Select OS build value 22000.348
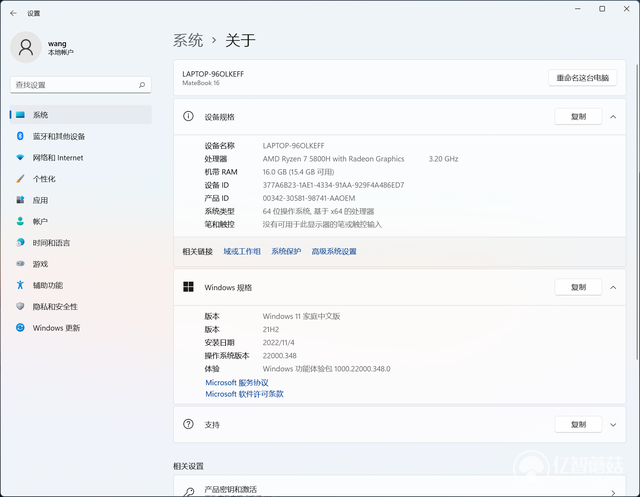 point(280,355)
